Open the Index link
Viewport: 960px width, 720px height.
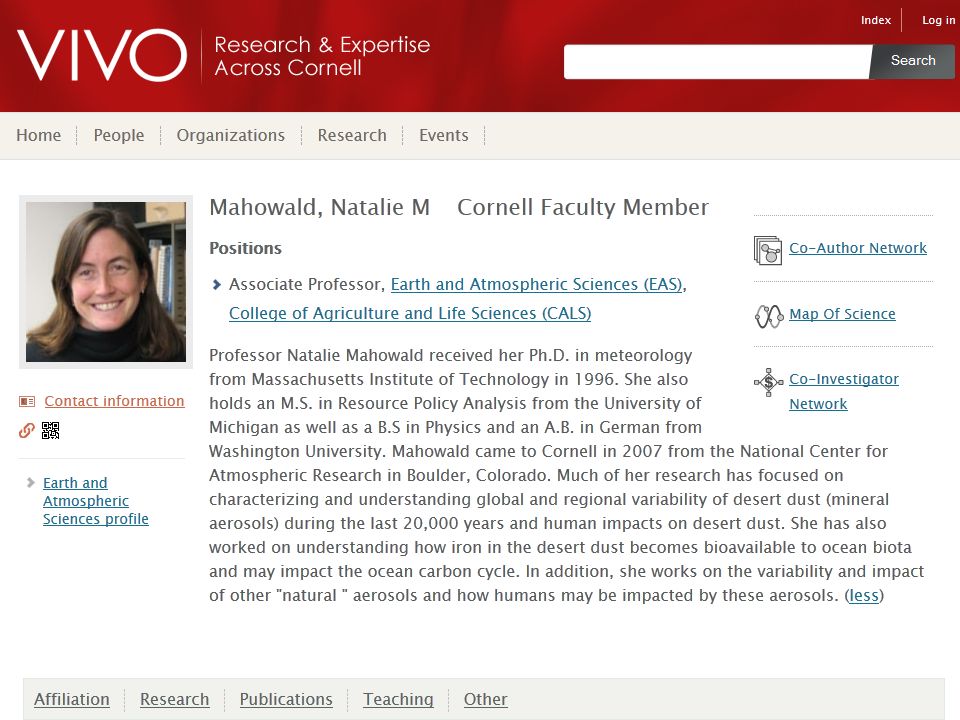tap(876, 20)
